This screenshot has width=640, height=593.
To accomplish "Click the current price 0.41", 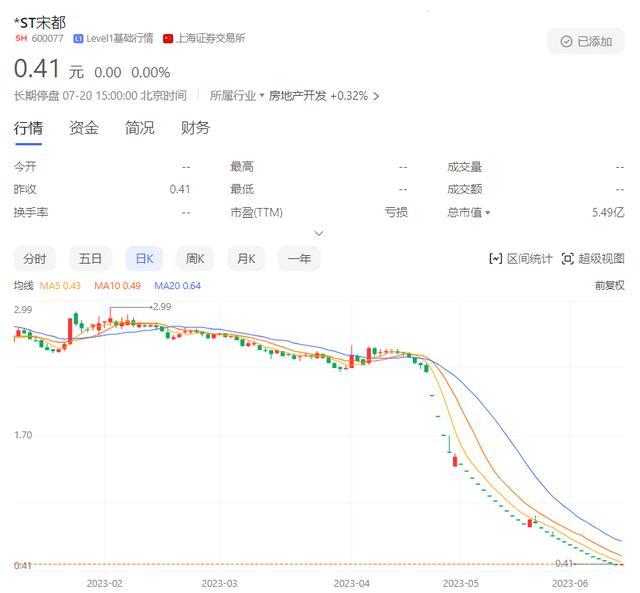I will point(37,69).
